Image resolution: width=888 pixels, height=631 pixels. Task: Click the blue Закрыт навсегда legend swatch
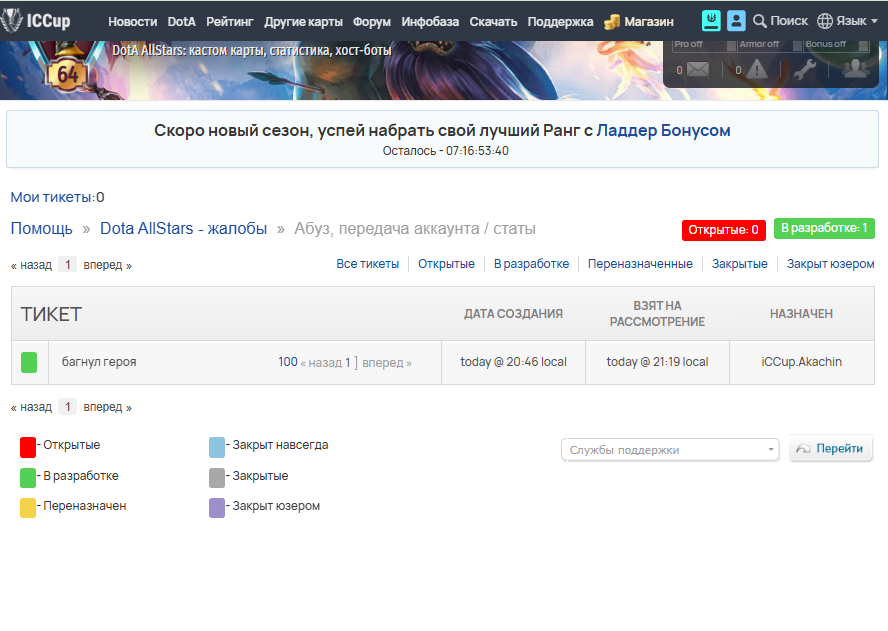coord(217,447)
